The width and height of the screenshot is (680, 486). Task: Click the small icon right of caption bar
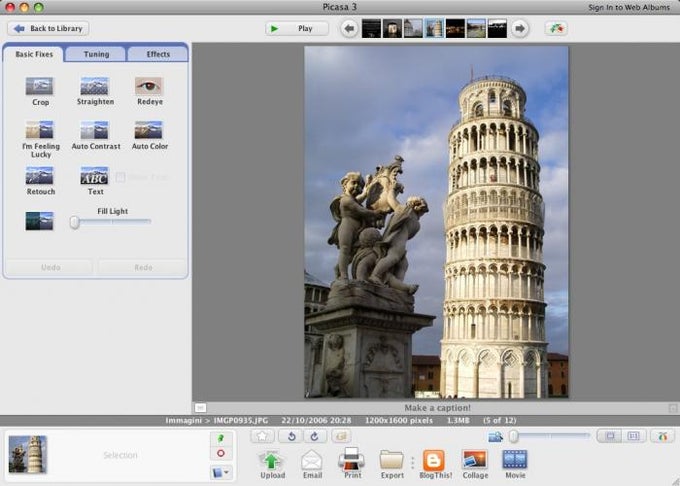[x=673, y=408]
